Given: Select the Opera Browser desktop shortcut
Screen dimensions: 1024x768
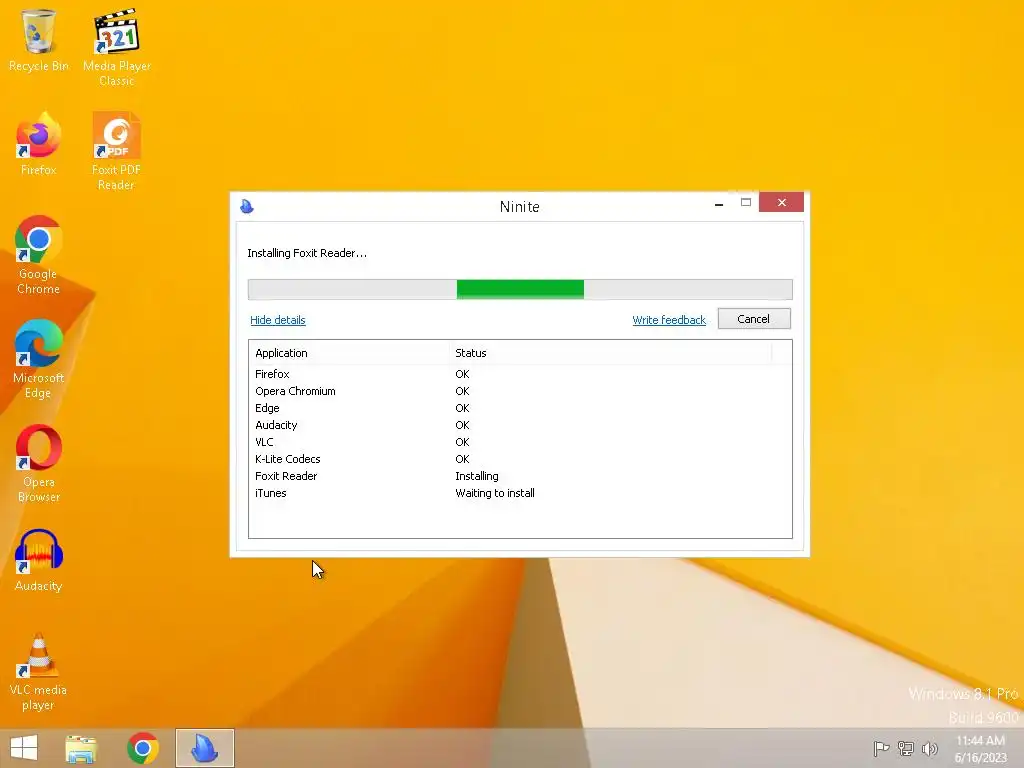Looking at the screenshot, I should click(x=39, y=463).
